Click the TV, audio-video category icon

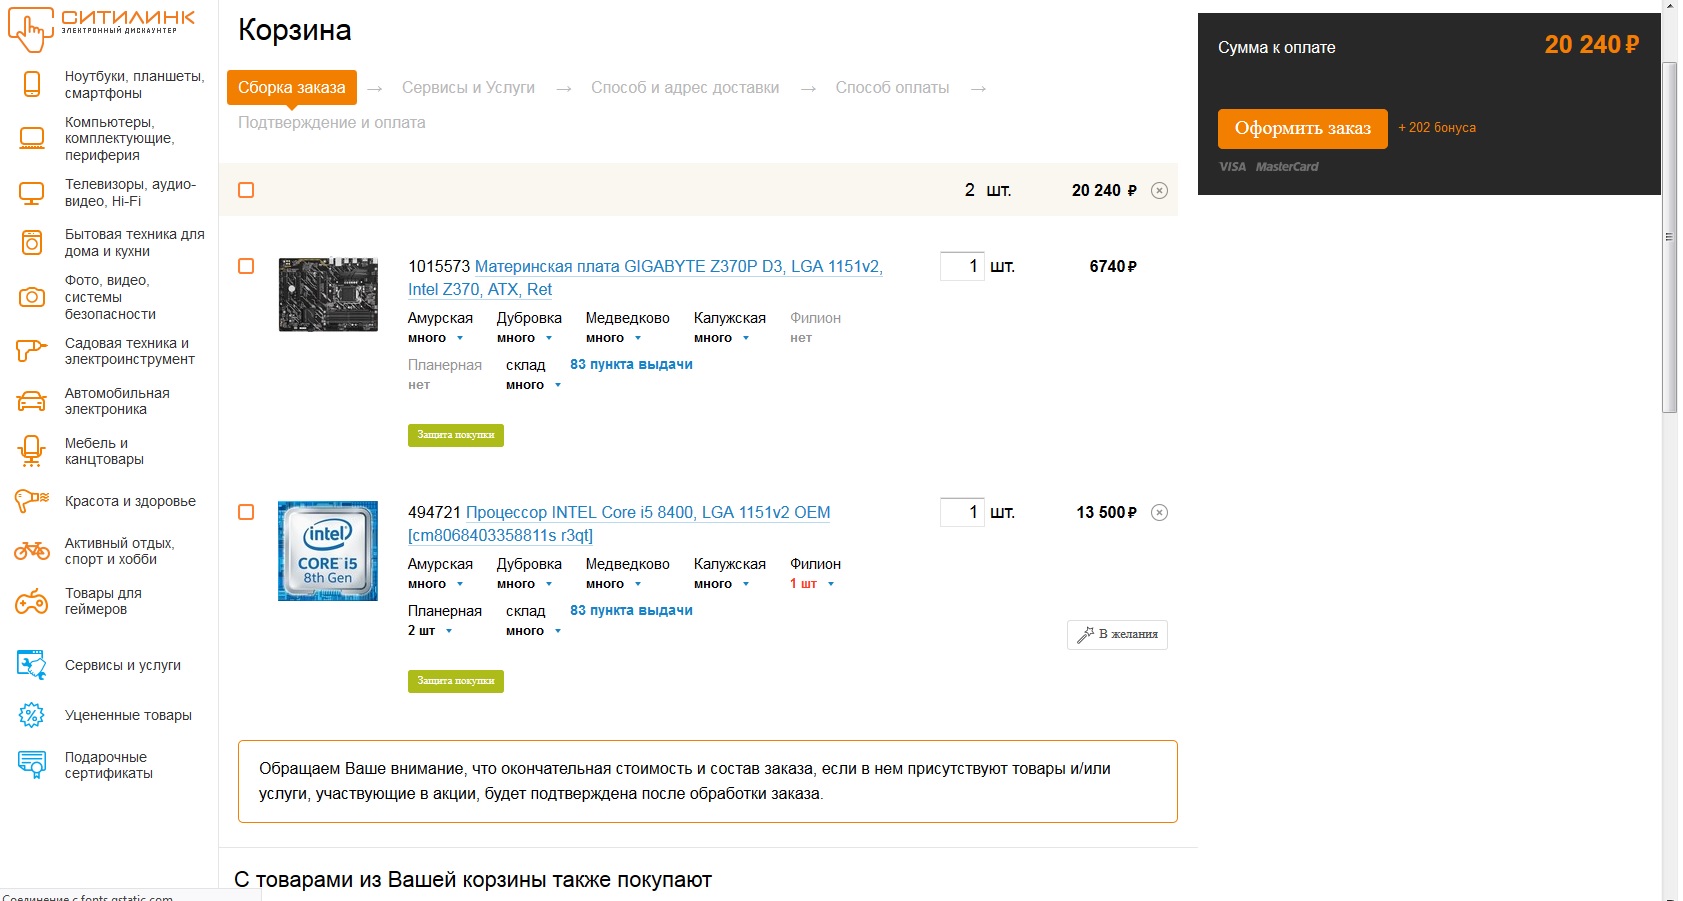[x=32, y=193]
